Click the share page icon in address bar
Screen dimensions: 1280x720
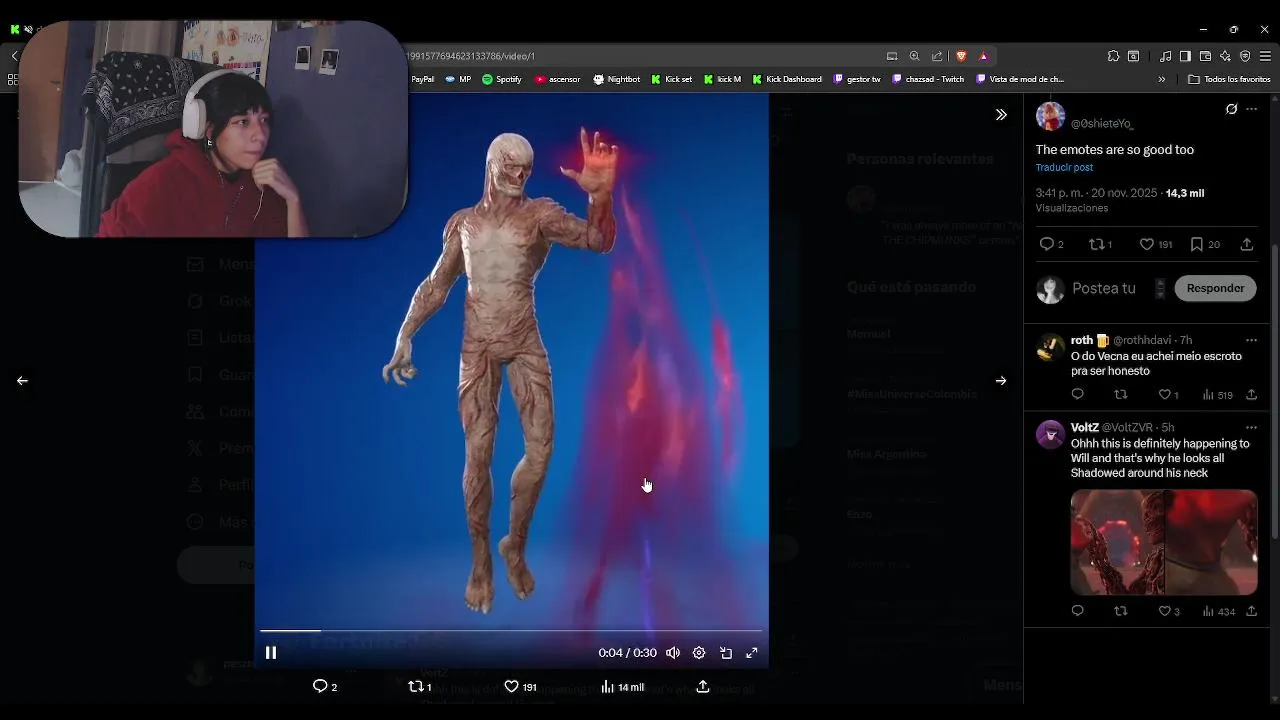[x=937, y=56]
